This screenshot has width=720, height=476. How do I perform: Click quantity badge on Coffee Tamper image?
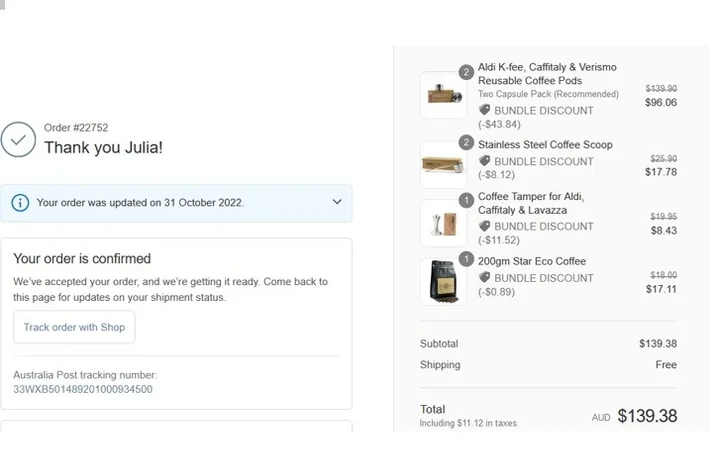pyautogui.click(x=466, y=200)
